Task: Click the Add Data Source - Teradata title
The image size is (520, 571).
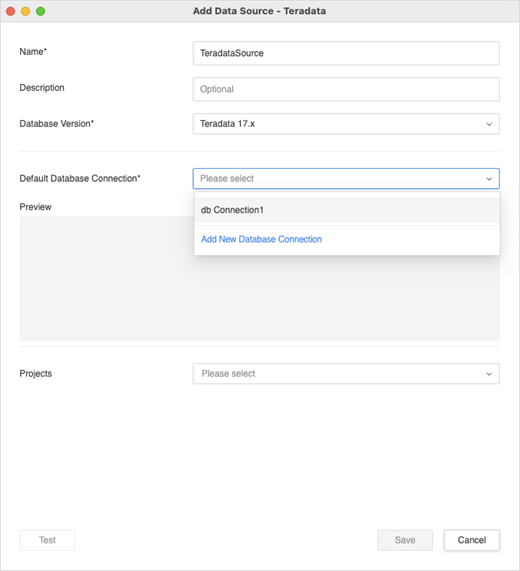Action: [x=259, y=11]
